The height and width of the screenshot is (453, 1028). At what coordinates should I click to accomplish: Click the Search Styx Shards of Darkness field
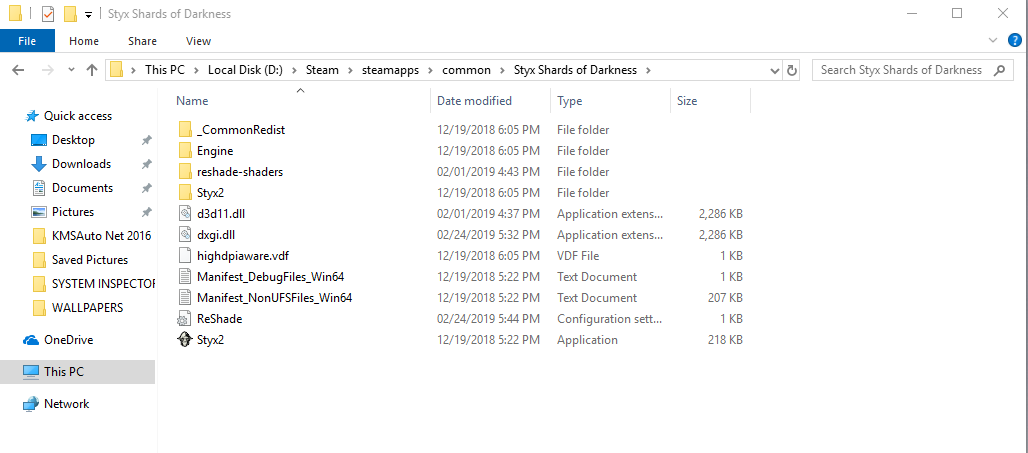913,69
